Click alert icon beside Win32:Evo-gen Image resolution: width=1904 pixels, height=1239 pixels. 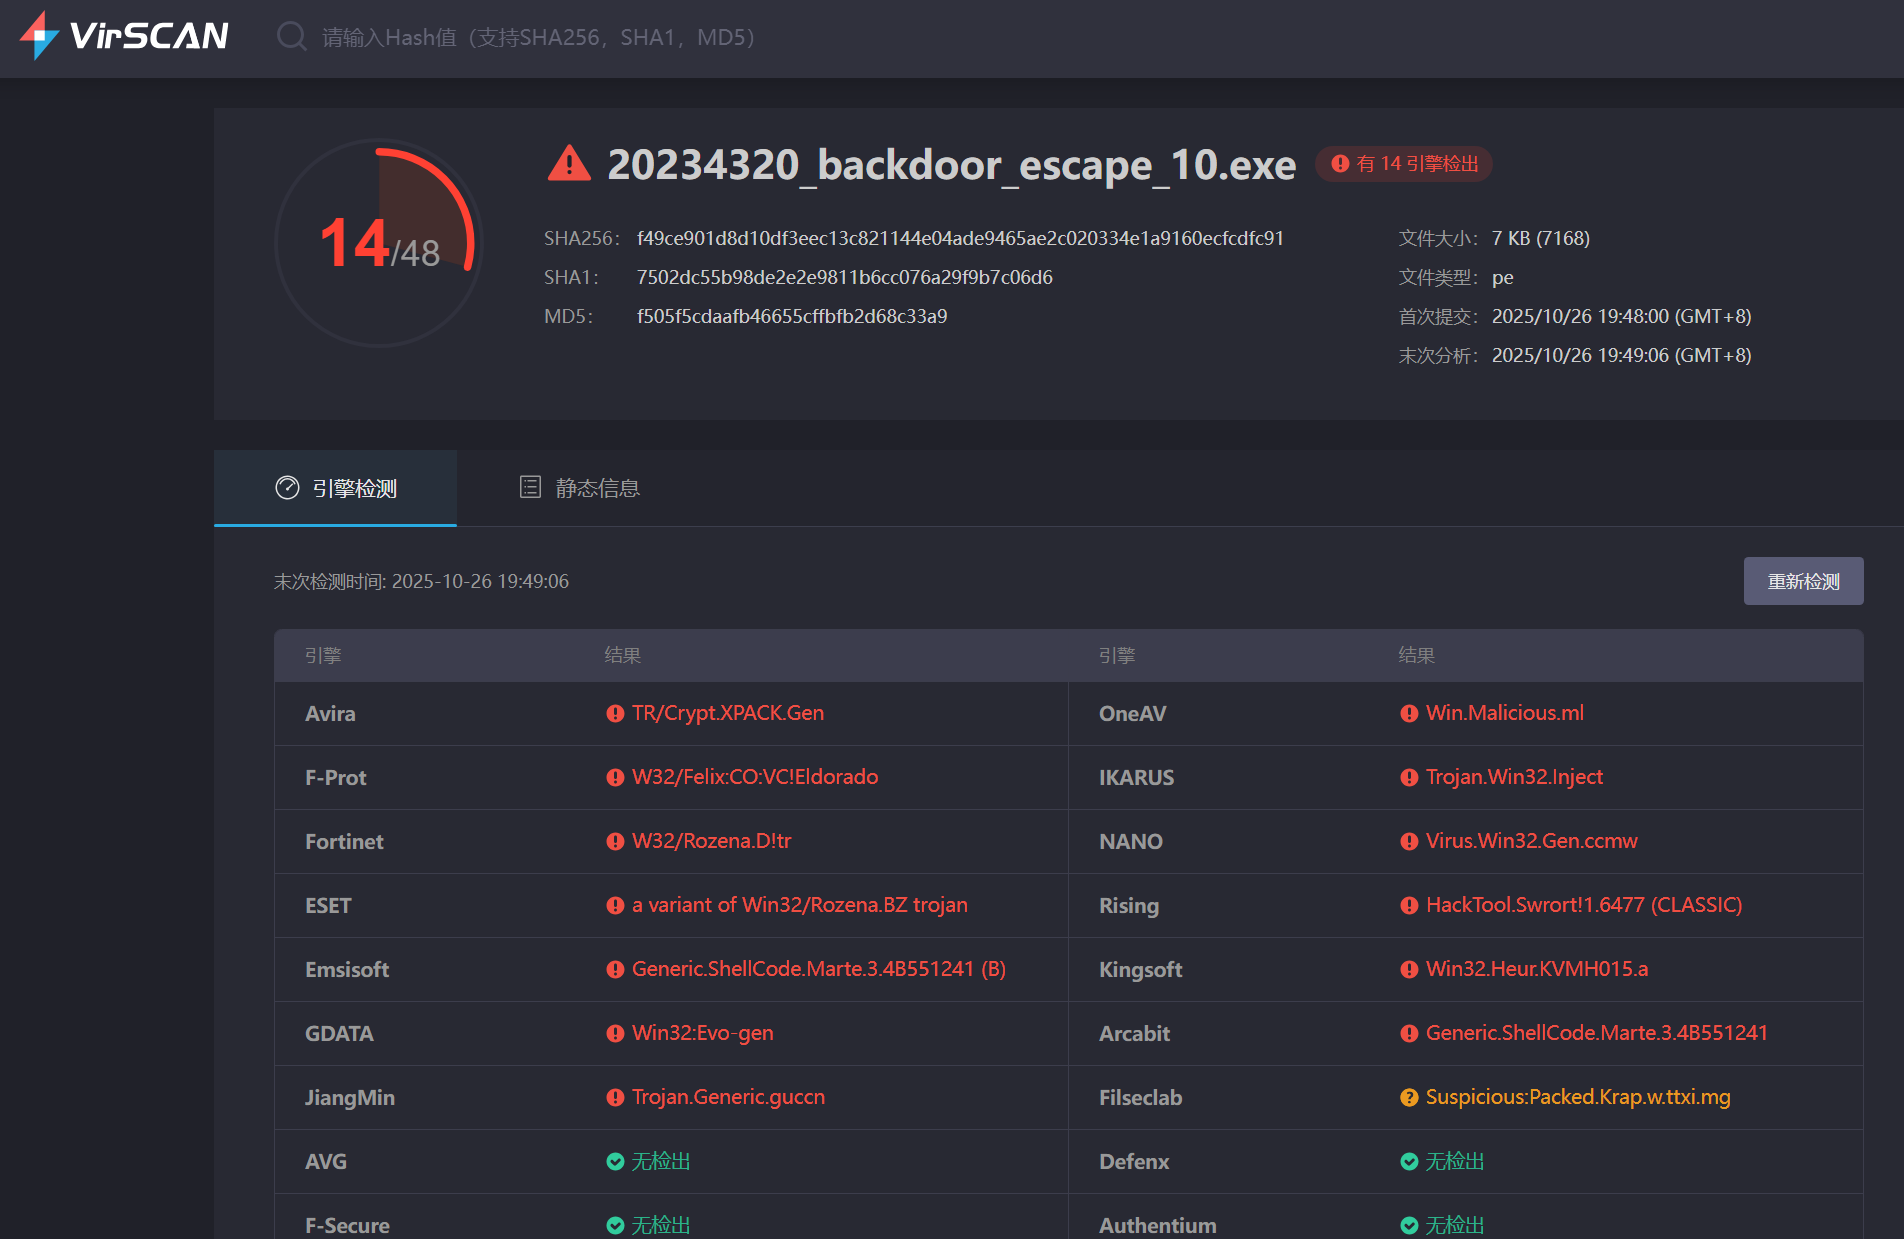click(x=615, y=1034)
